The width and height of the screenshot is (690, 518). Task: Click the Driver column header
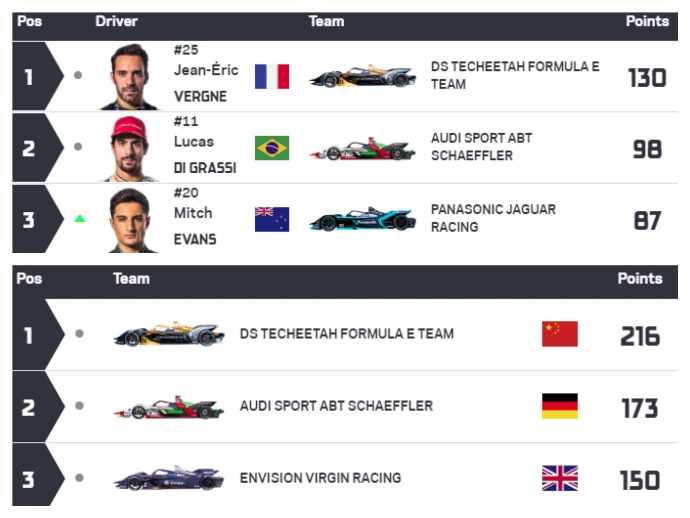pos(116,21)
